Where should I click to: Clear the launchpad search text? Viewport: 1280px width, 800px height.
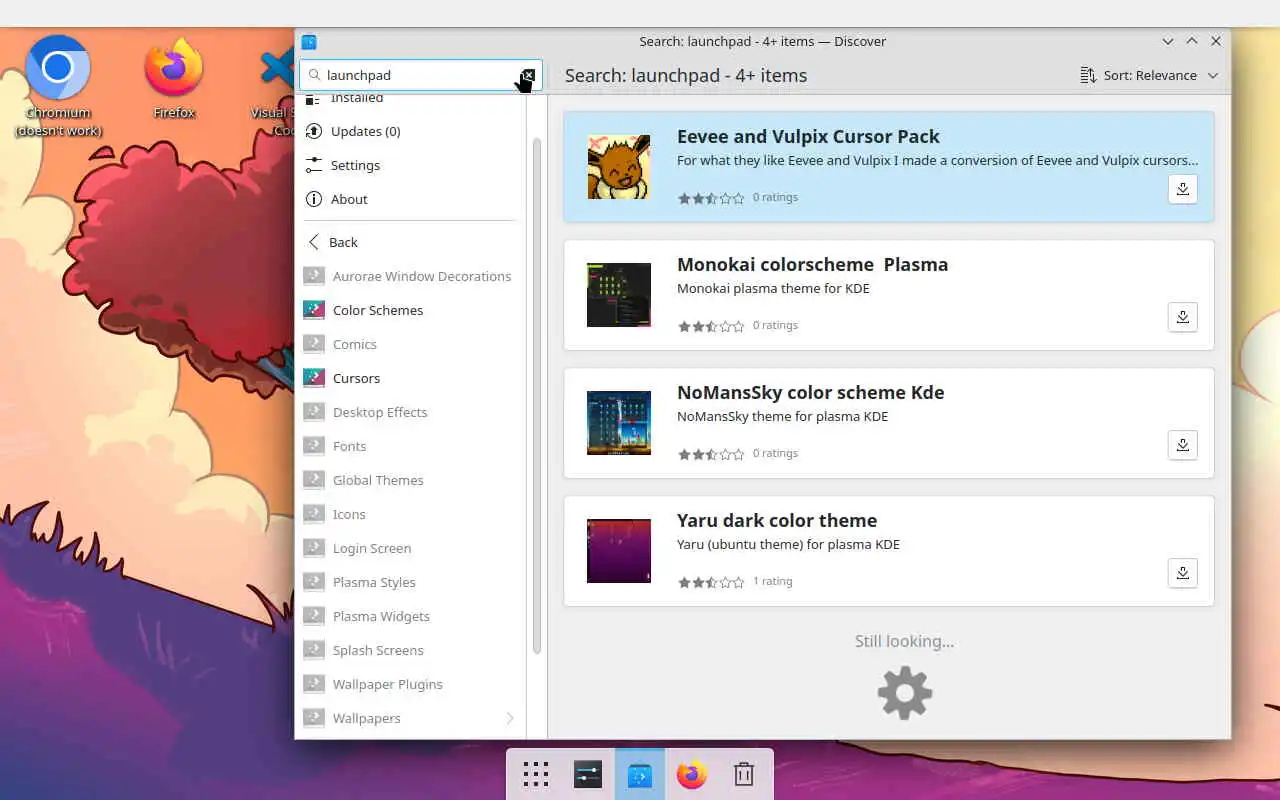click(528, 75)
